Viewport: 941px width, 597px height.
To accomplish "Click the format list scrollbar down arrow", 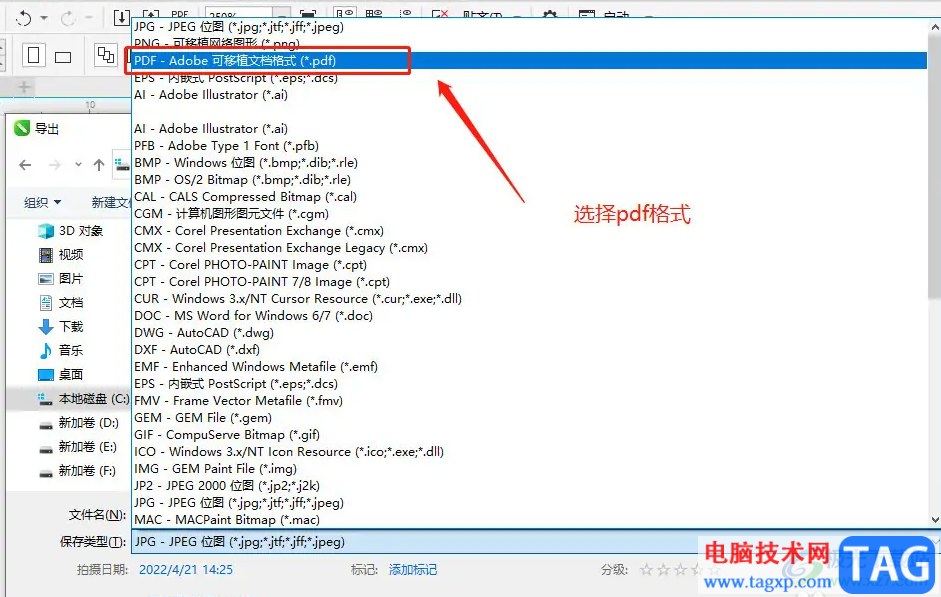I will tap(934, 520).
